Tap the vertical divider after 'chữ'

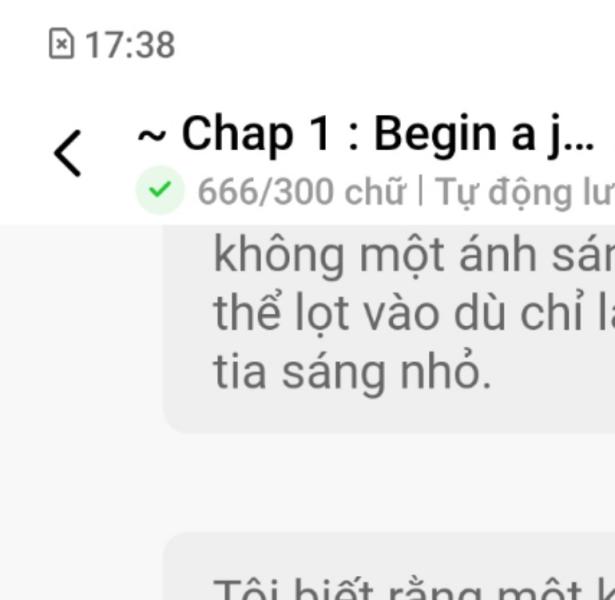tap(420, 191)
